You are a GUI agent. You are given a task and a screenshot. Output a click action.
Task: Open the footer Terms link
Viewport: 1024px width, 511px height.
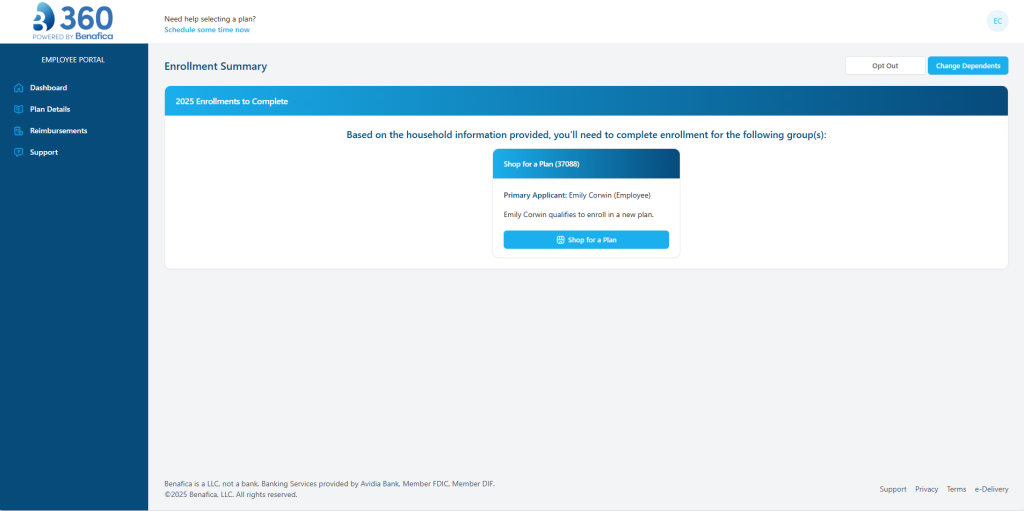[956, 489]
